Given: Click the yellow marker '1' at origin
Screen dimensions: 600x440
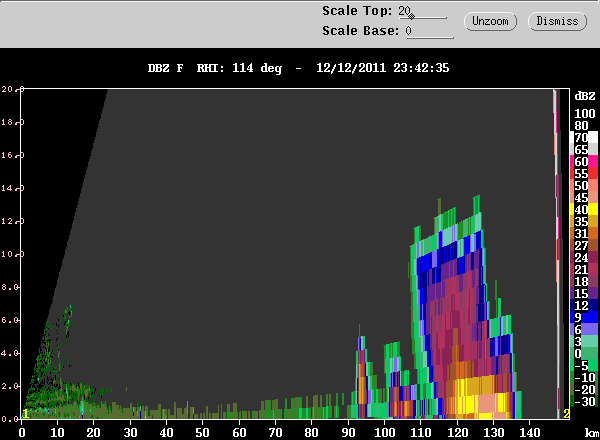Looking at the screenshot, I should pos(26,414).
